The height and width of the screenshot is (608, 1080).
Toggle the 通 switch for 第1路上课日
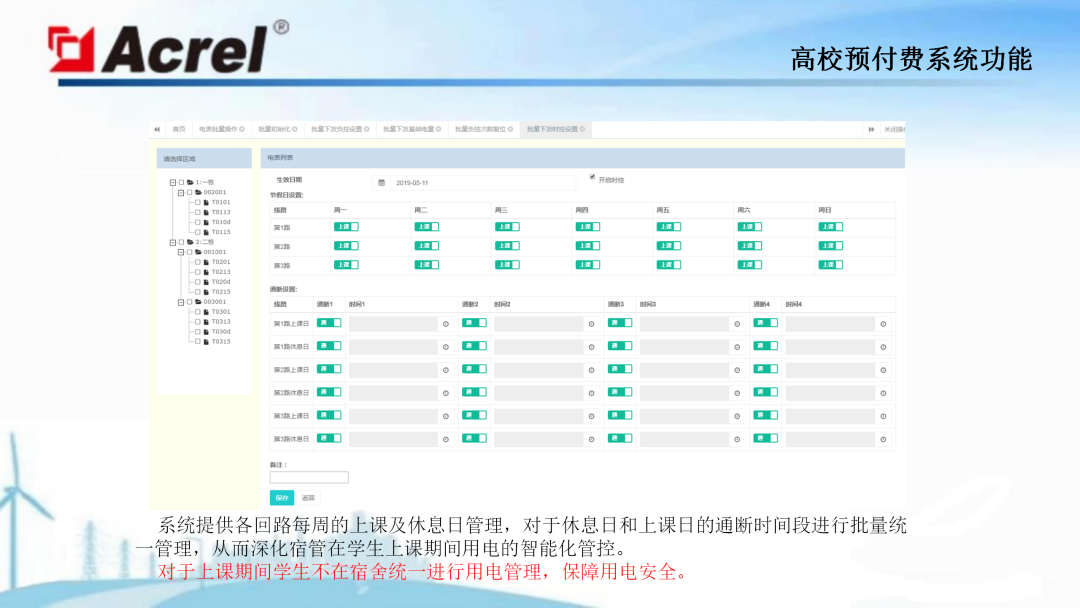tap(329, 324)
